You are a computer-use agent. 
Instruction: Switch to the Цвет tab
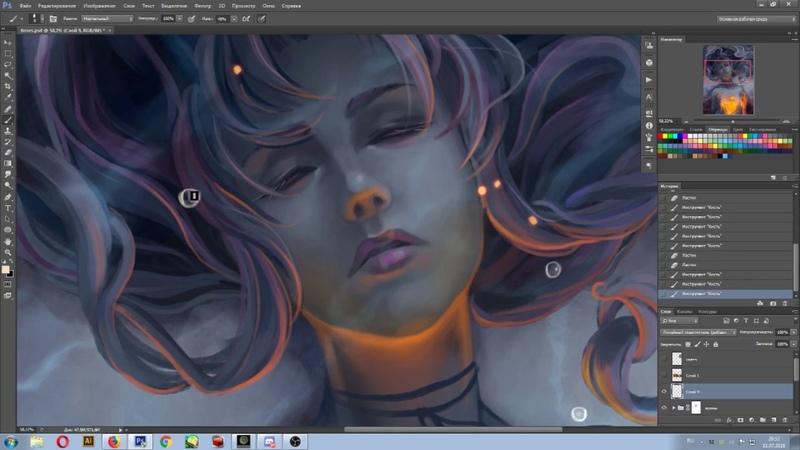(738, 130)
